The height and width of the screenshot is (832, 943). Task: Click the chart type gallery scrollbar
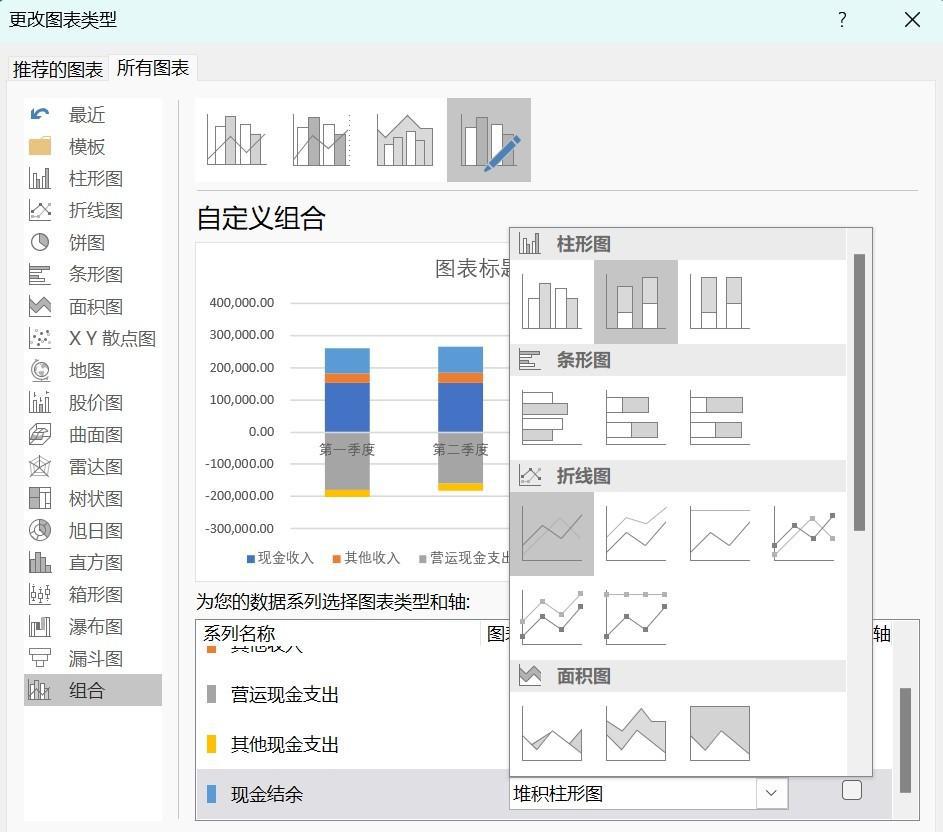click(x=859, y=392)
